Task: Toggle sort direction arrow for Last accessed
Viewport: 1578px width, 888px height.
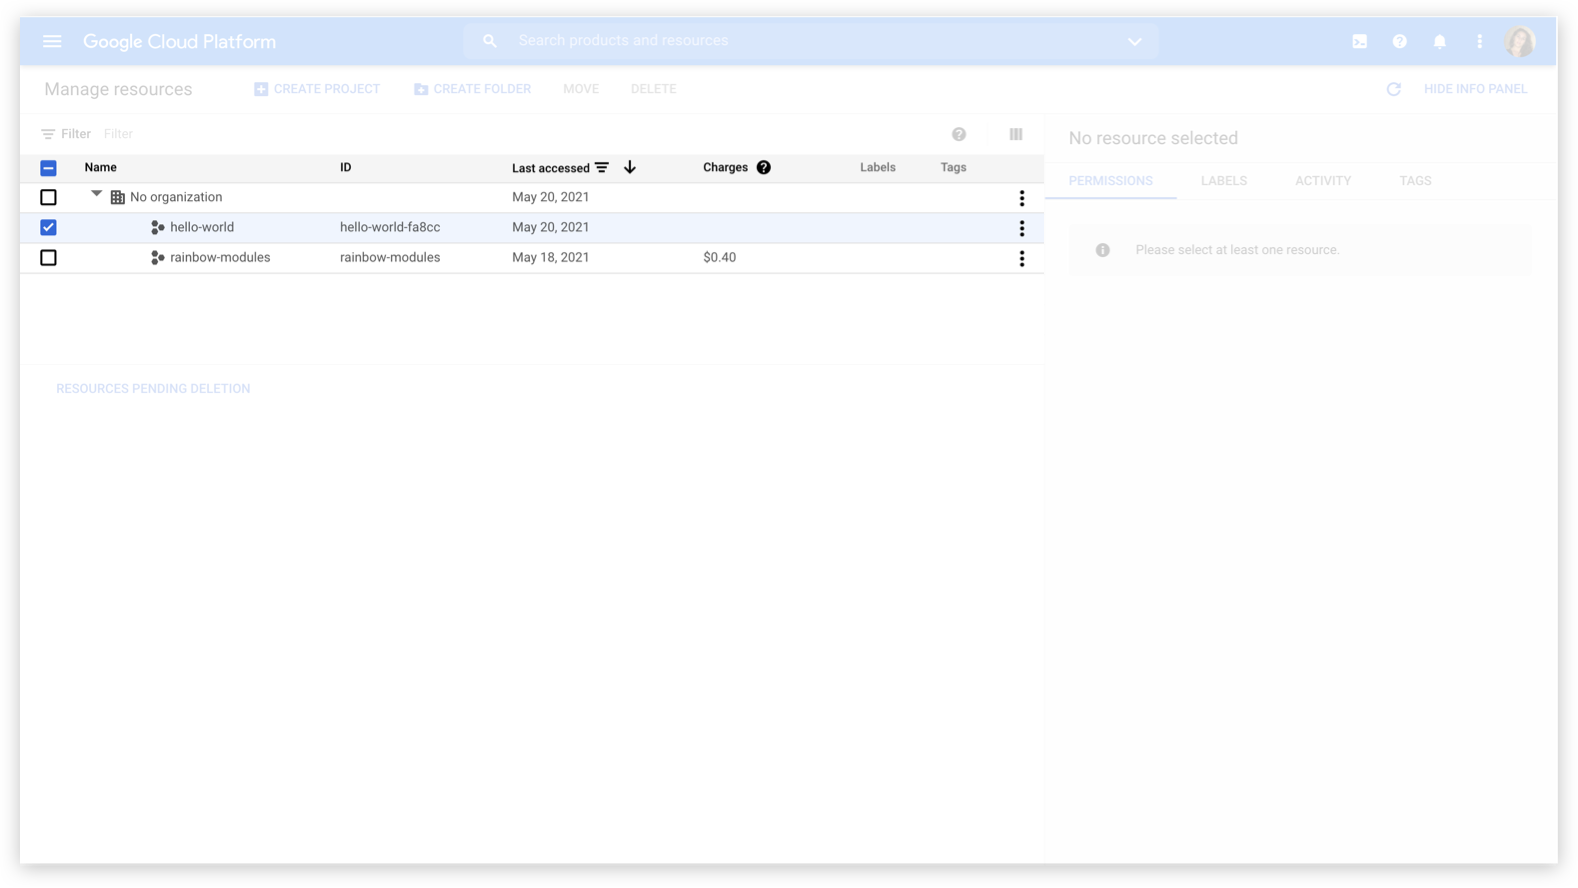Action: coord(630,167)
